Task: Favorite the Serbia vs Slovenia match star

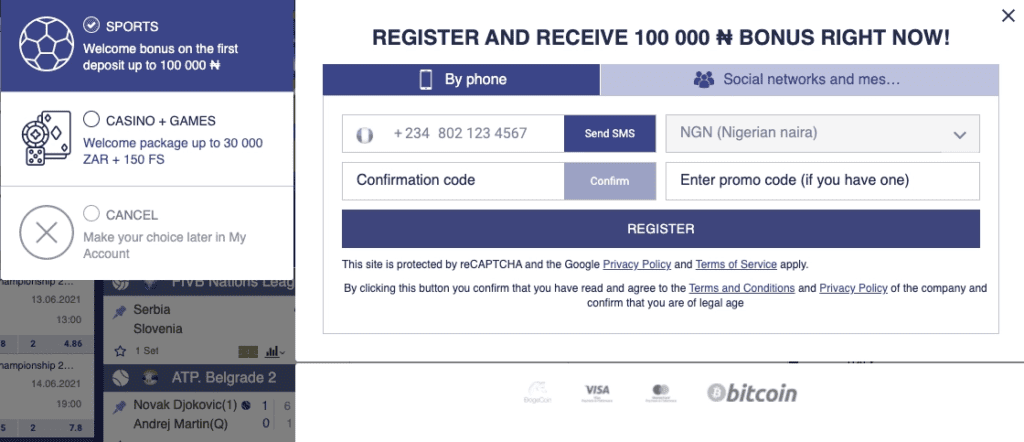Action: [x=120, y=351]
